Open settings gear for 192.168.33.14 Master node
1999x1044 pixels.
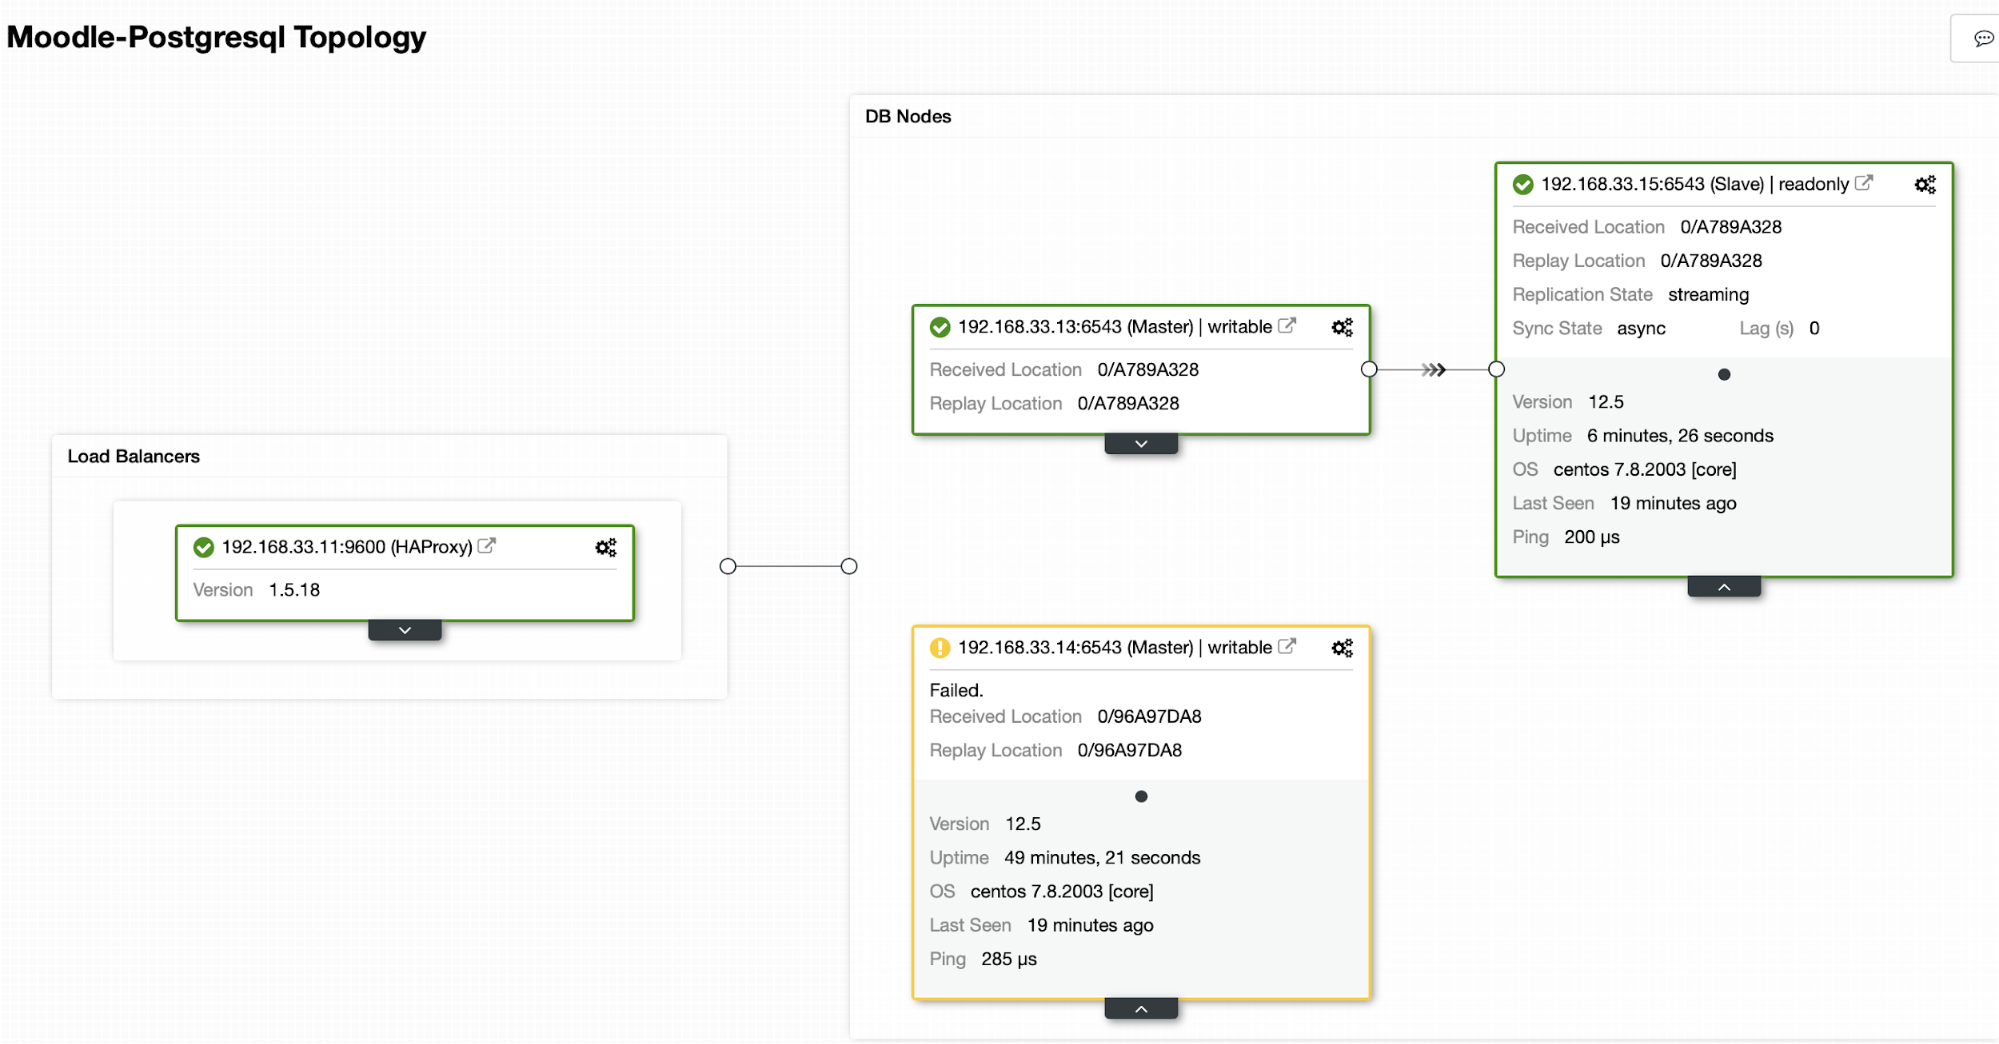pyautogui.click(x=1342, y=648)
